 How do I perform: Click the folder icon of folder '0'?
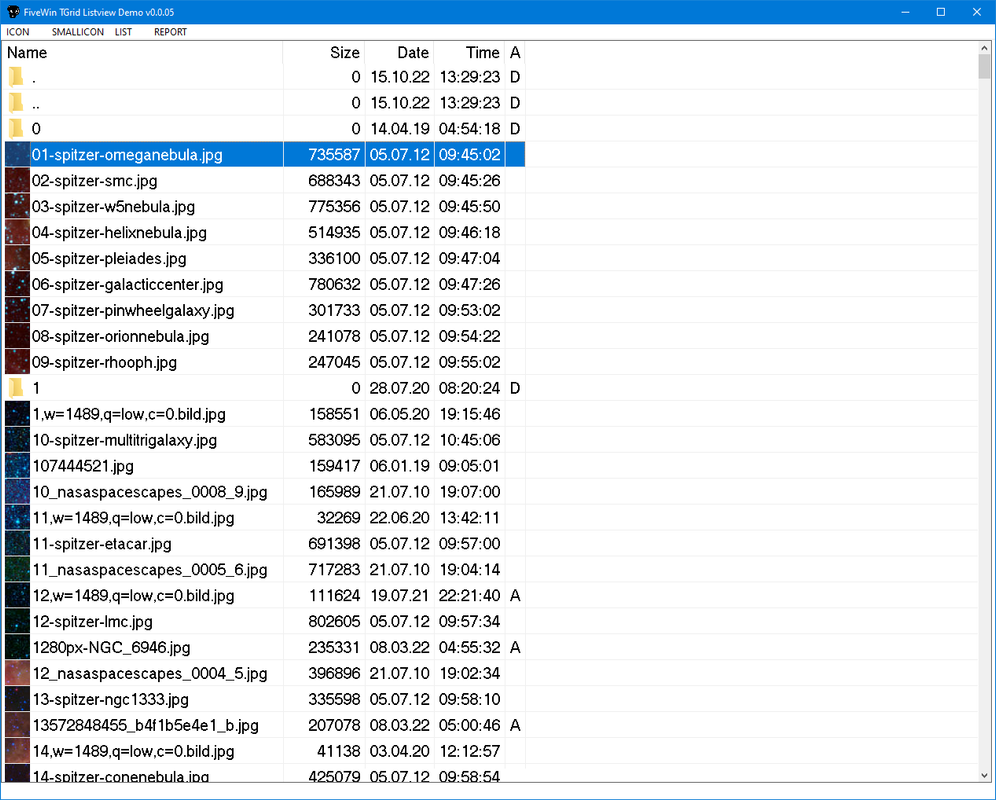[17, 129]
